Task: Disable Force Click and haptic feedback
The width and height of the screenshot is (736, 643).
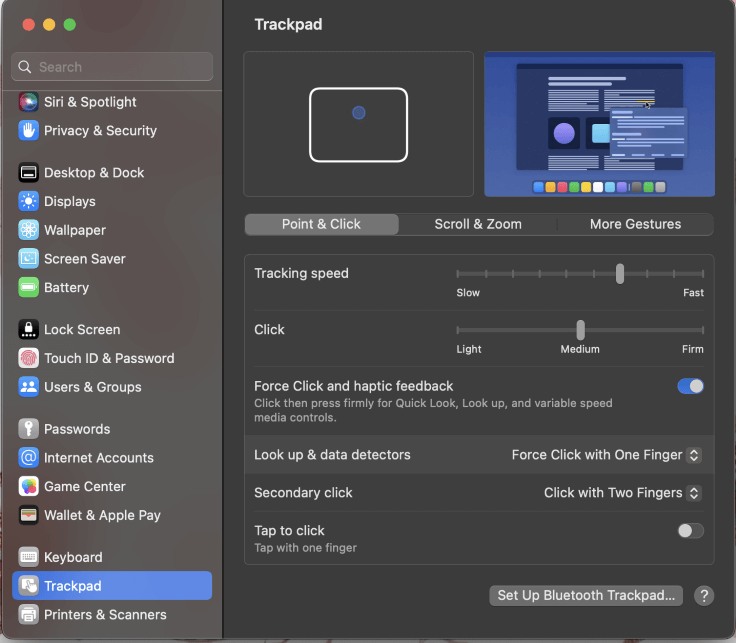Action: click(x=690, y=386)
